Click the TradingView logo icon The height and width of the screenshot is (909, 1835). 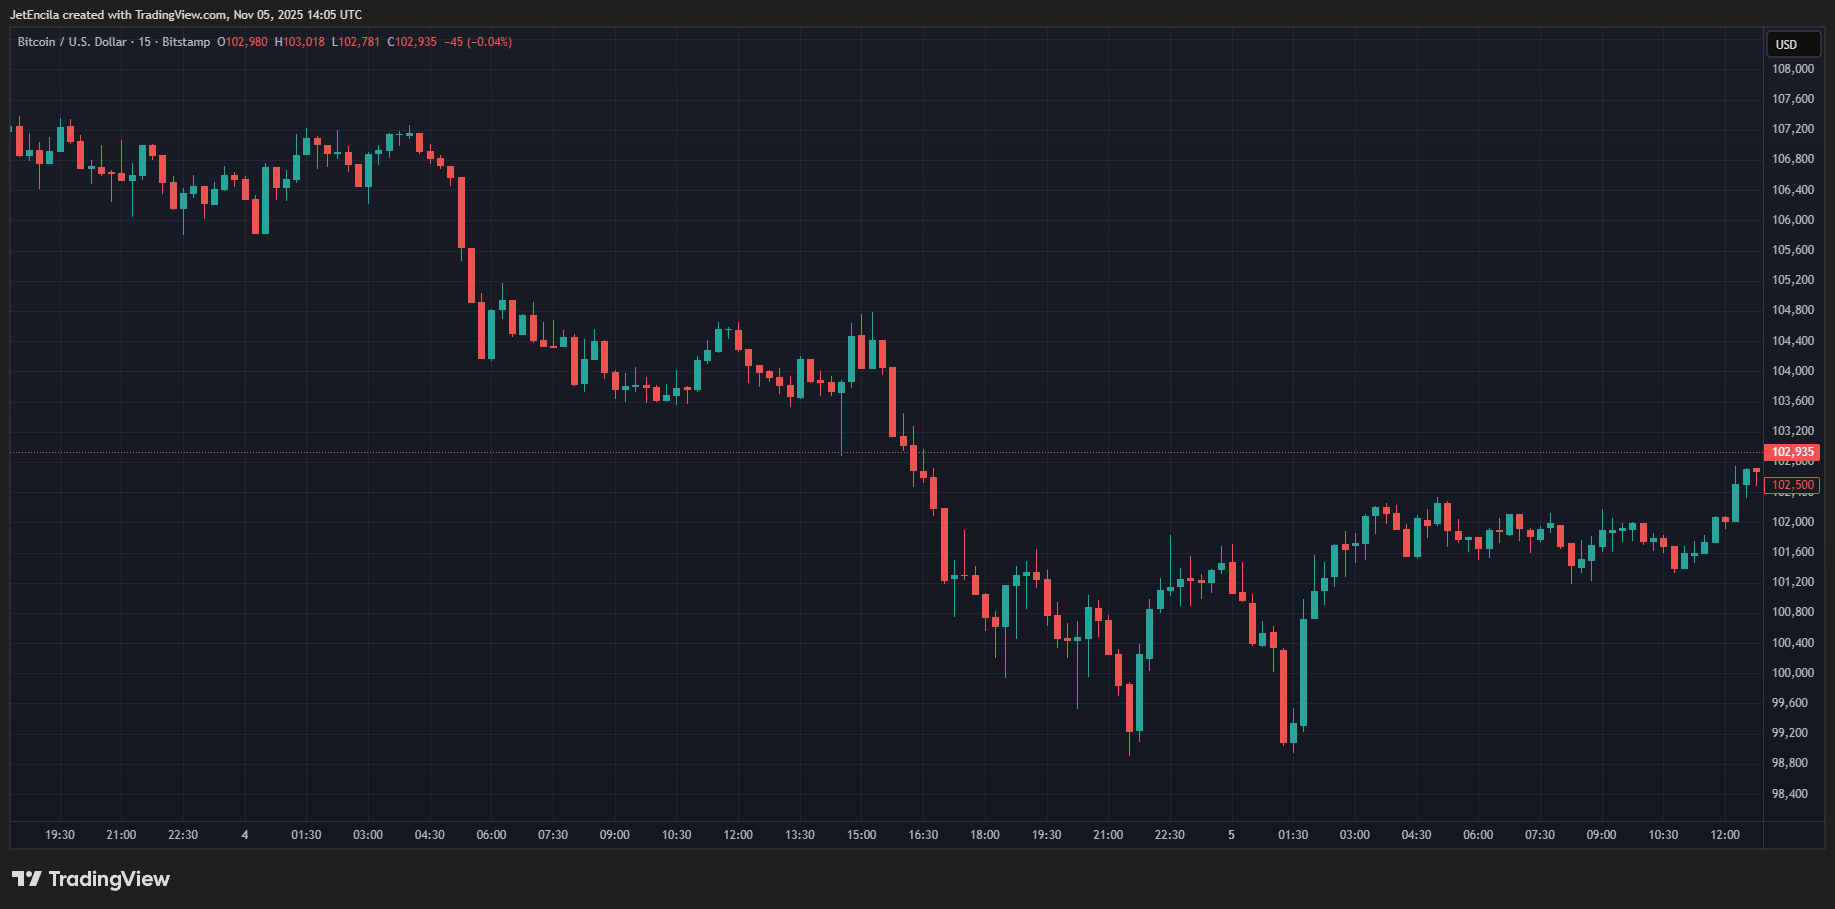coord(27,879)
